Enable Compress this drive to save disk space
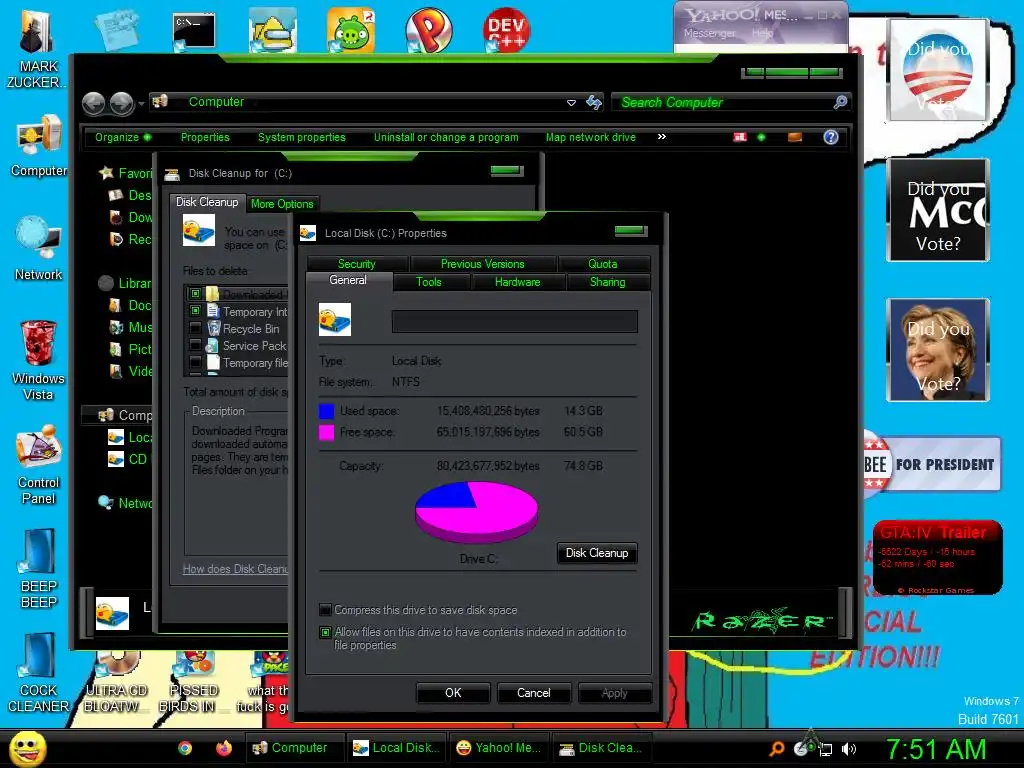 (x=325, y=610)
